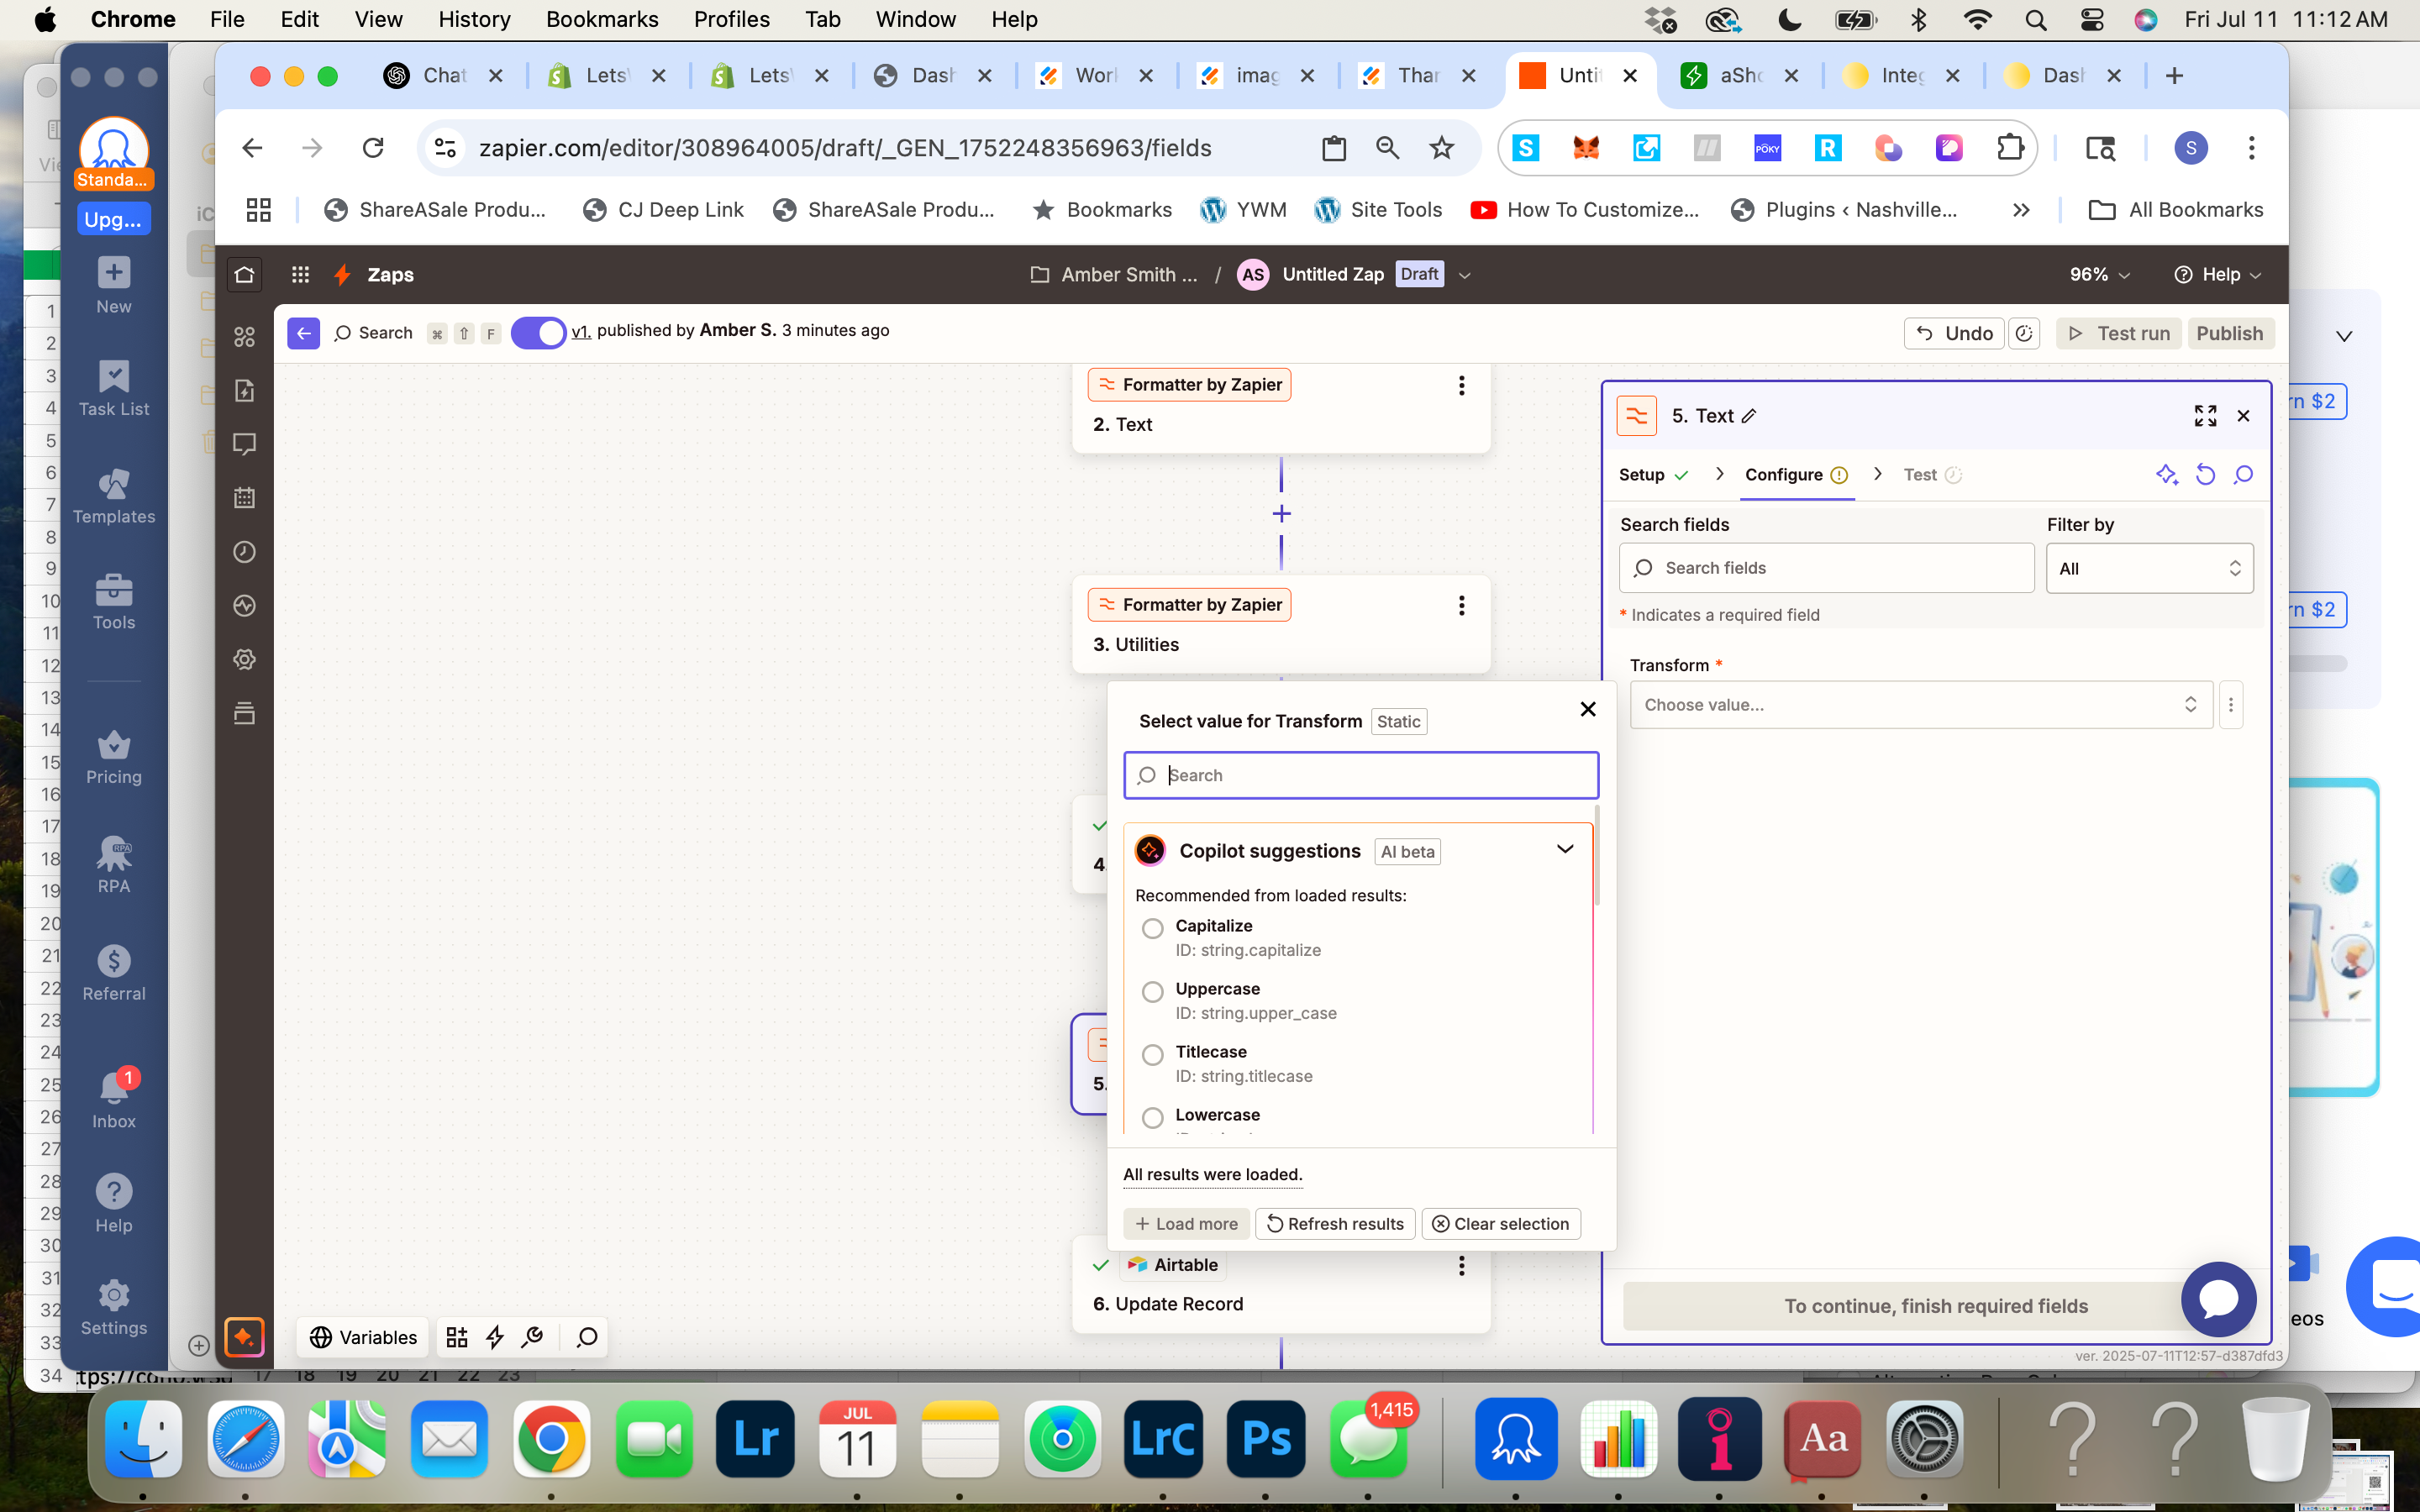2420x1512 pixels.
Task: Expand the step panel to fullscreen
Action: pyautogui.click(x=2205, y=416)
